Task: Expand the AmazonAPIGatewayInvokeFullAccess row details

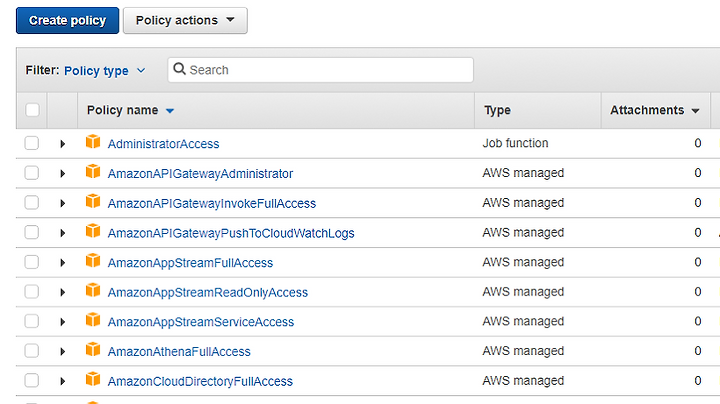Action: (63, 203)
